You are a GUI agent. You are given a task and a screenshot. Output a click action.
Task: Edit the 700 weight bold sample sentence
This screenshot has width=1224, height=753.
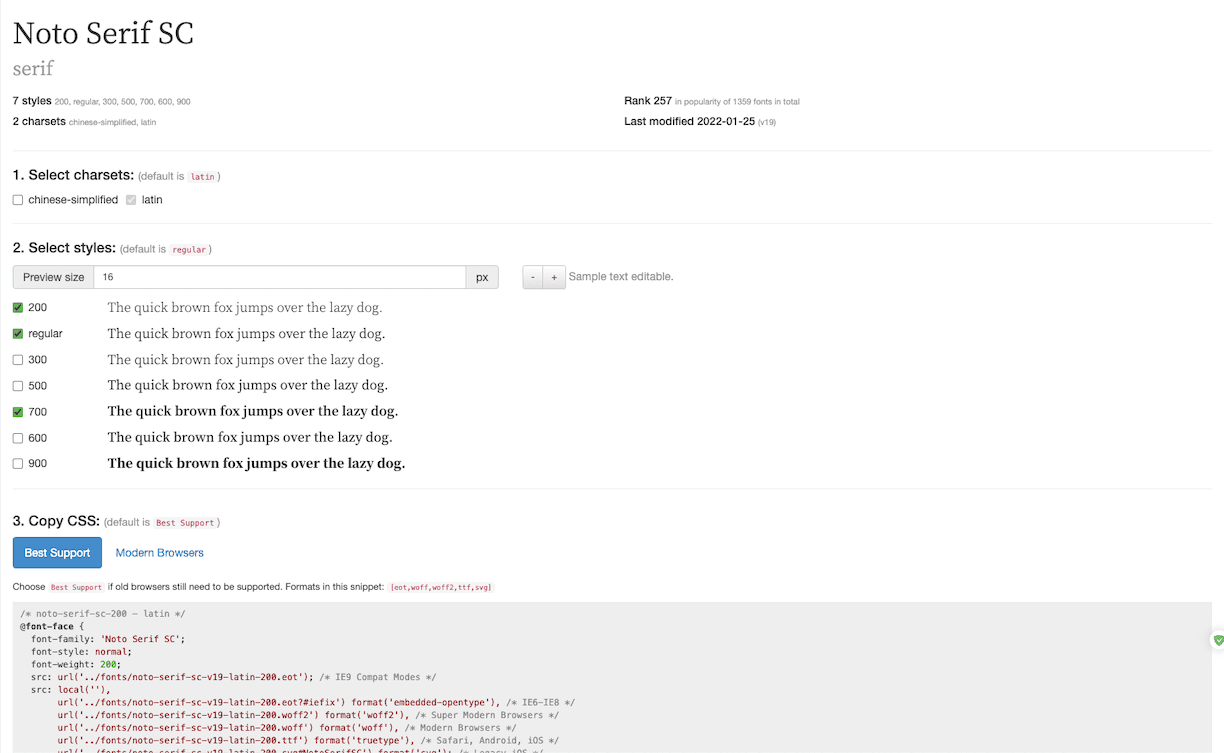click(x=253, y=412)
